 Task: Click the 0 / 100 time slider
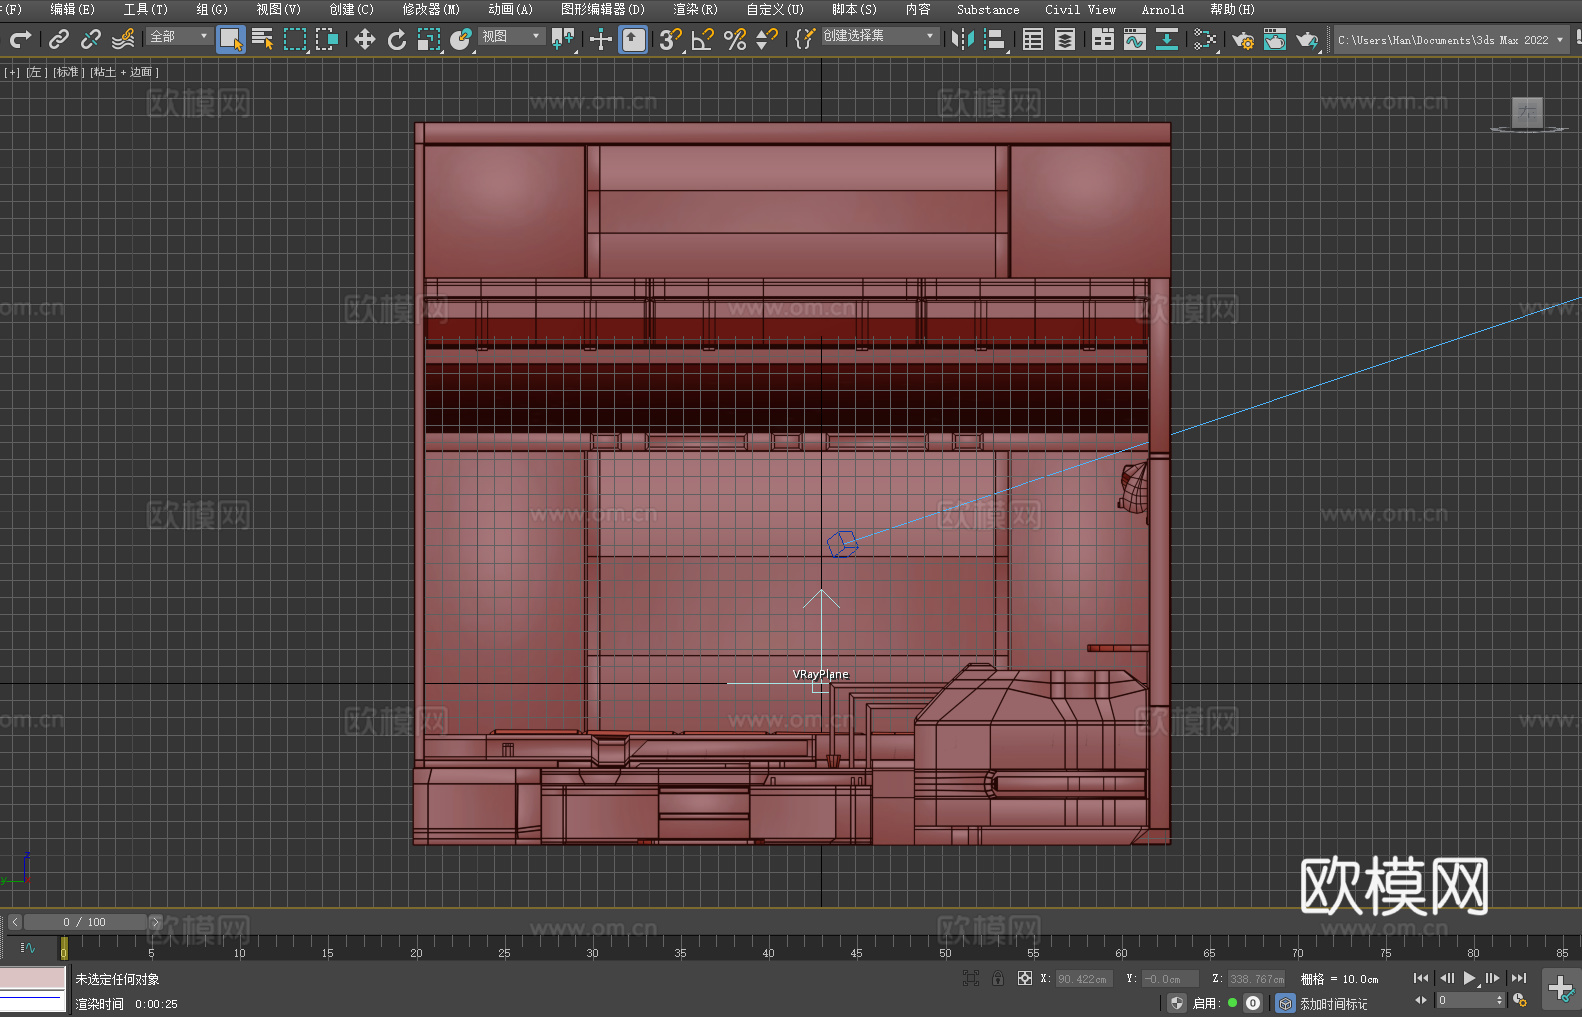tap(84, 922)
